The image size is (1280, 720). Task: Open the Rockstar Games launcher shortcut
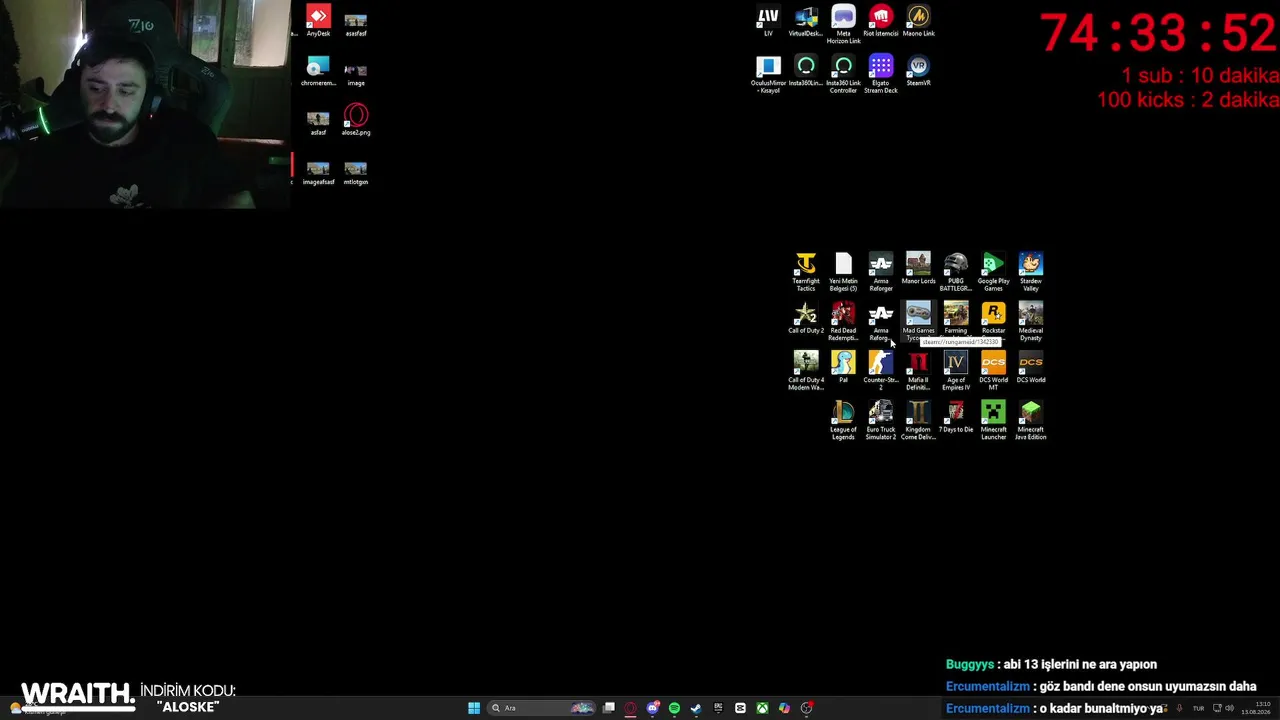pos(993,318)
